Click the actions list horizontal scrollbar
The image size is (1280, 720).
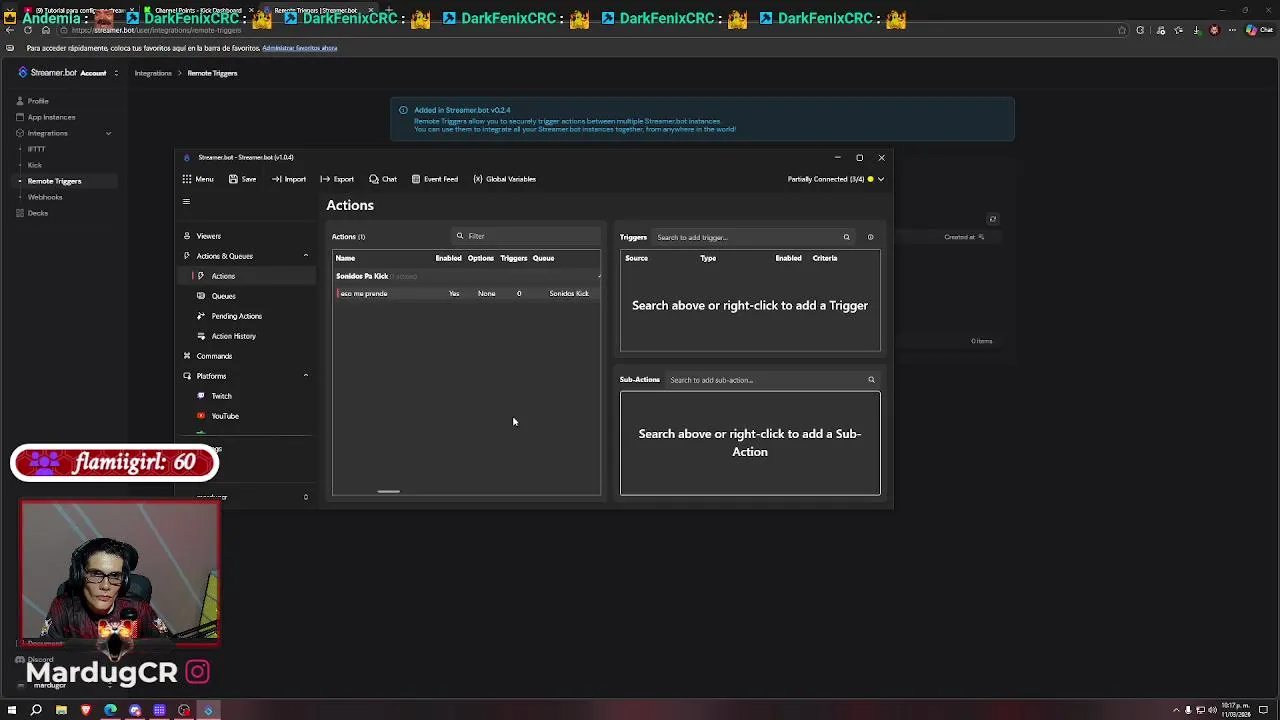388,491
